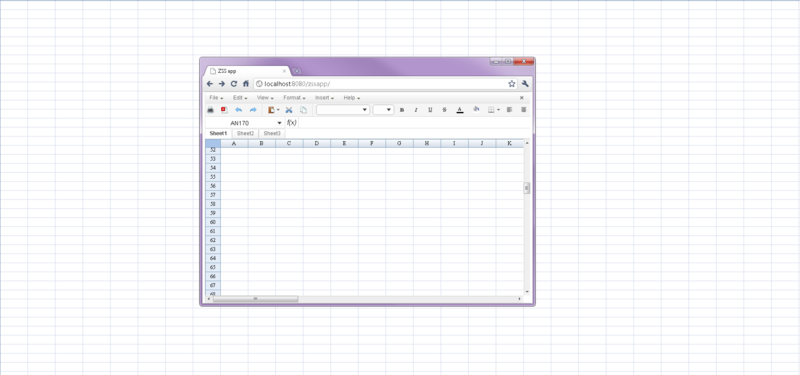Select column A header
Screen dimensions: 800x375
point(234,143)
